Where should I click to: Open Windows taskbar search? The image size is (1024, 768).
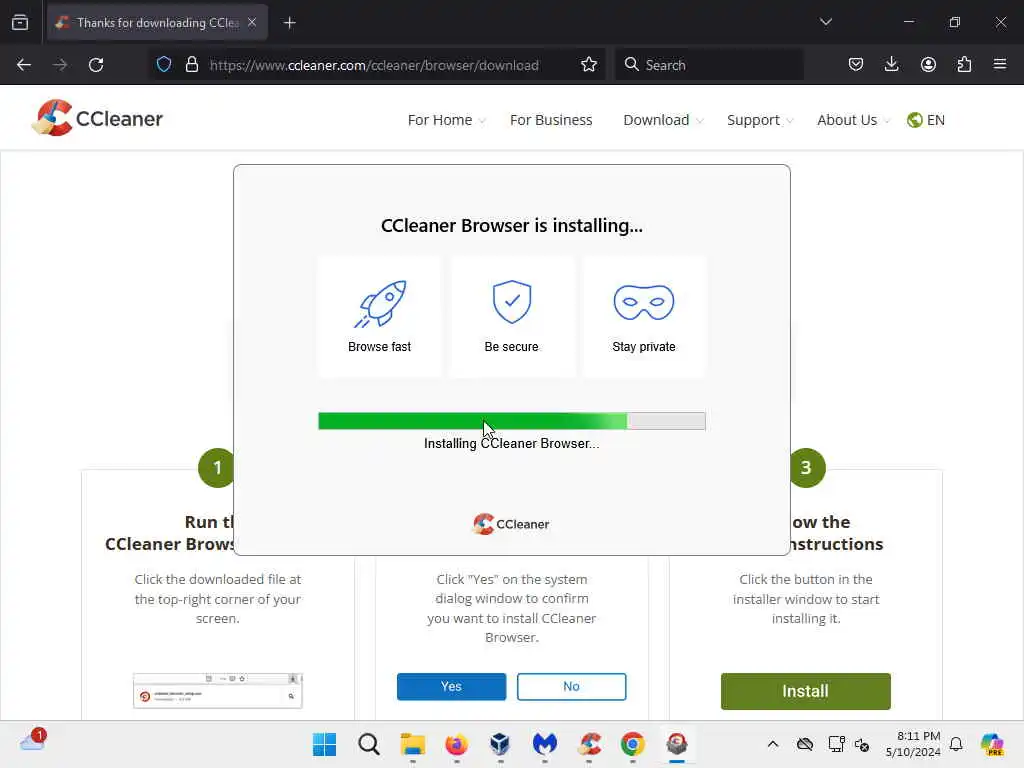point(368,744)
